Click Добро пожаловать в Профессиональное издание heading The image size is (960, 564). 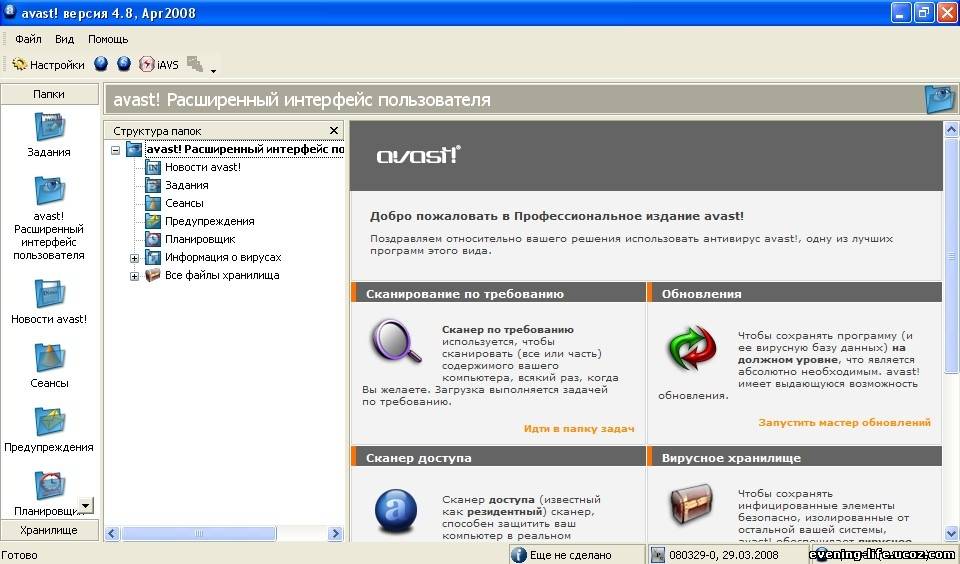click(557, 216)
